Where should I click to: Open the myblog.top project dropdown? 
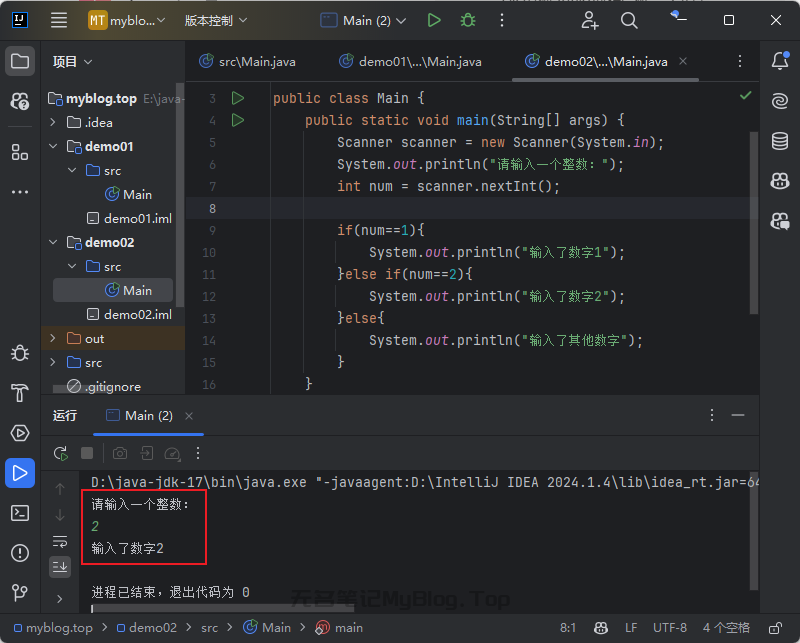click(127, 20)
